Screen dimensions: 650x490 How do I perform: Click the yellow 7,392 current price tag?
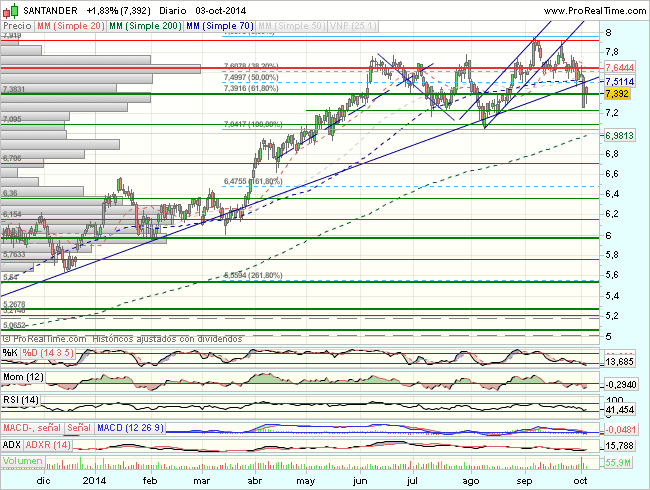(x=617, y=94)
